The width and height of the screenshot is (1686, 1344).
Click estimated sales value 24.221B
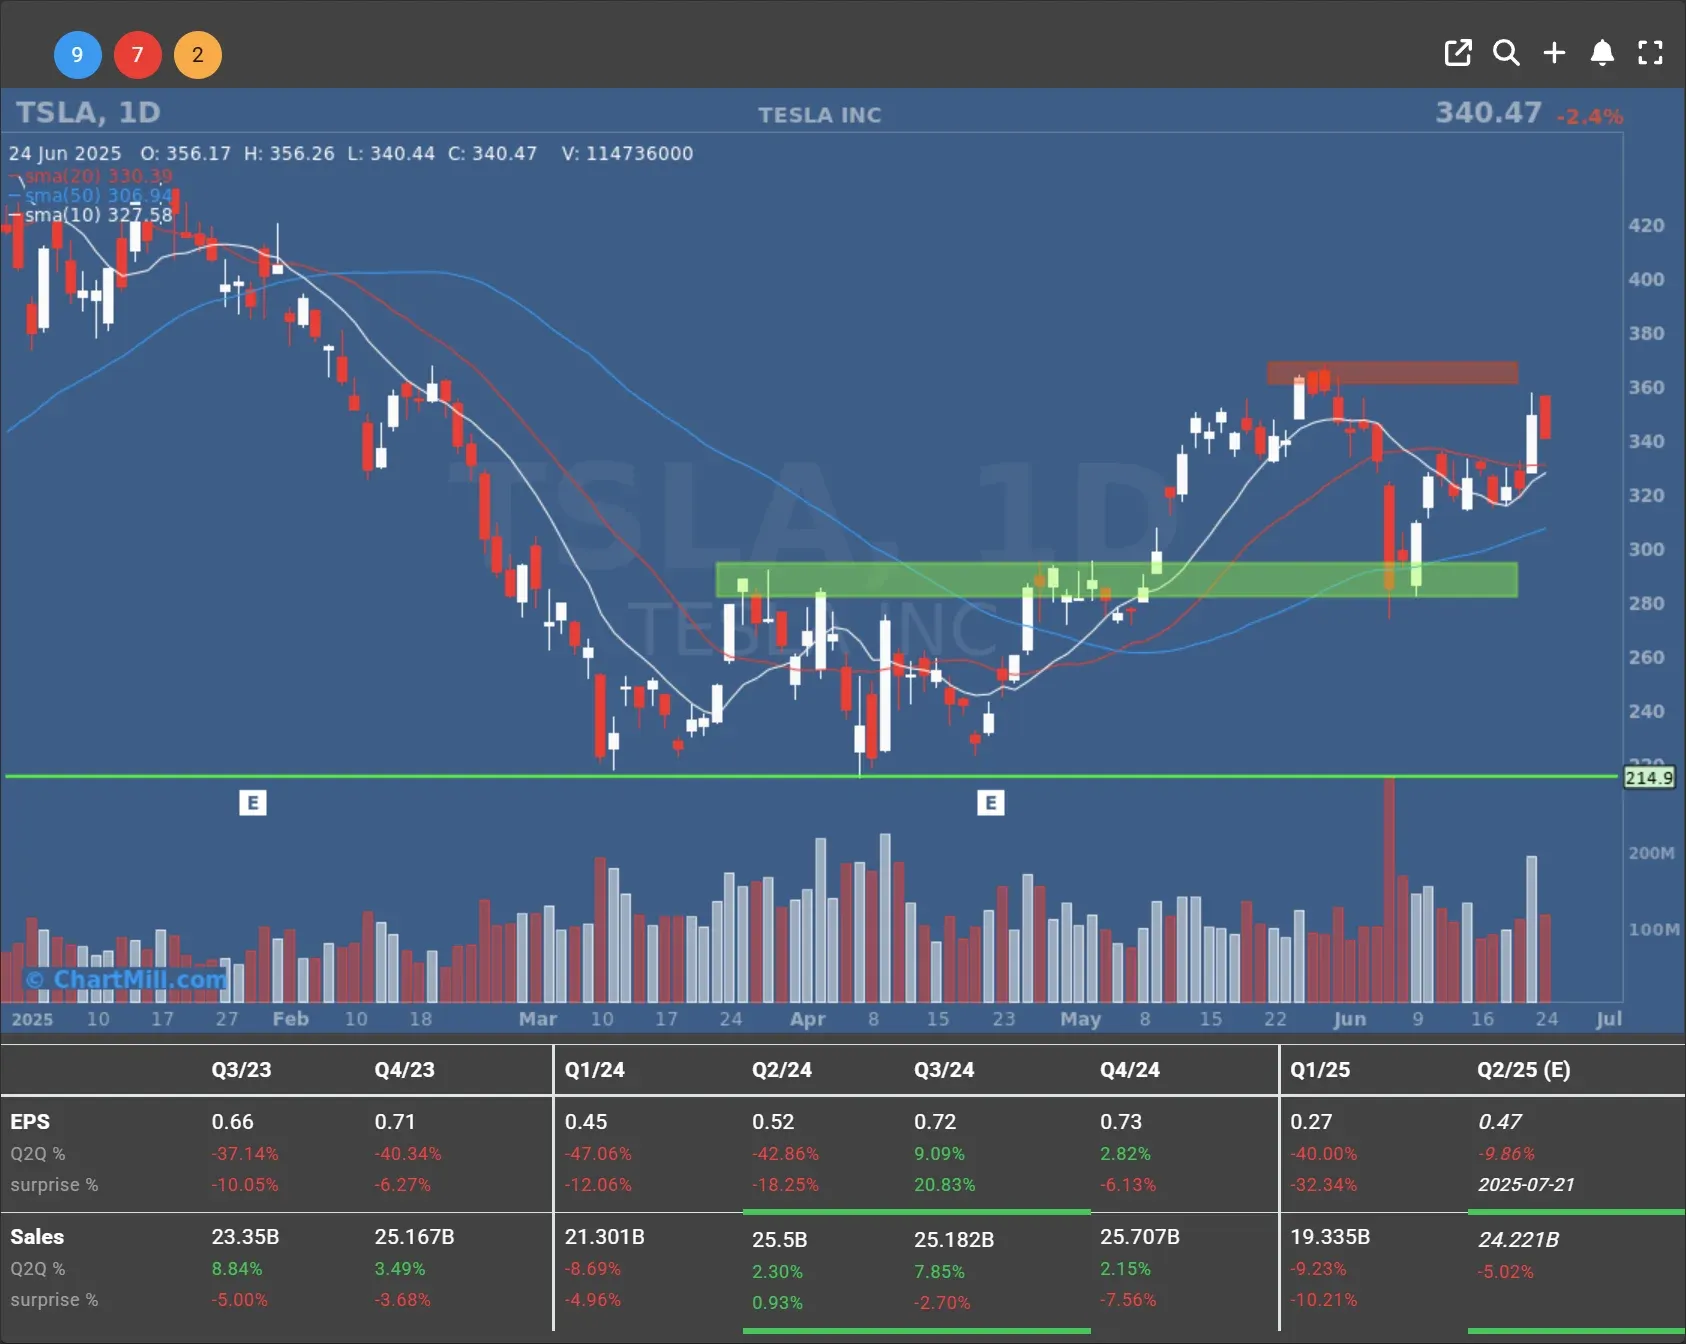pos(1518,1240)
